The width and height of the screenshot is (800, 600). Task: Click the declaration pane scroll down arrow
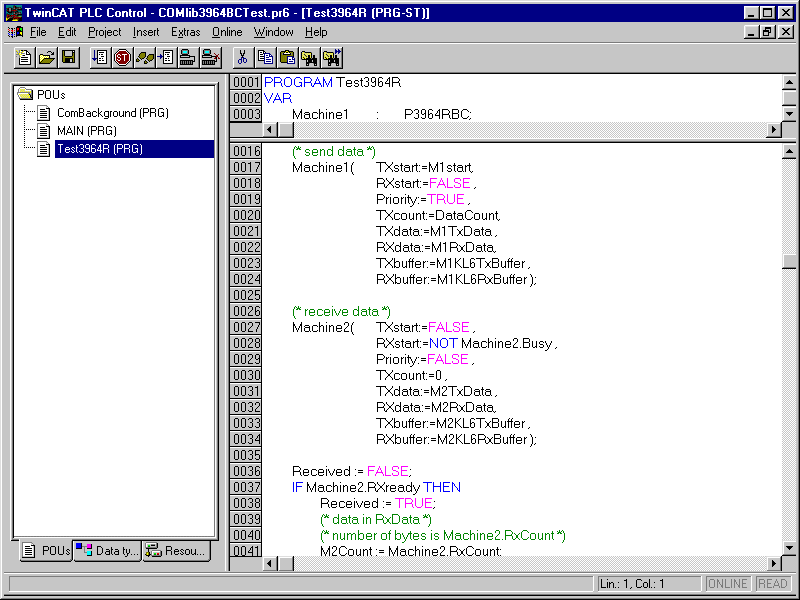789,113
